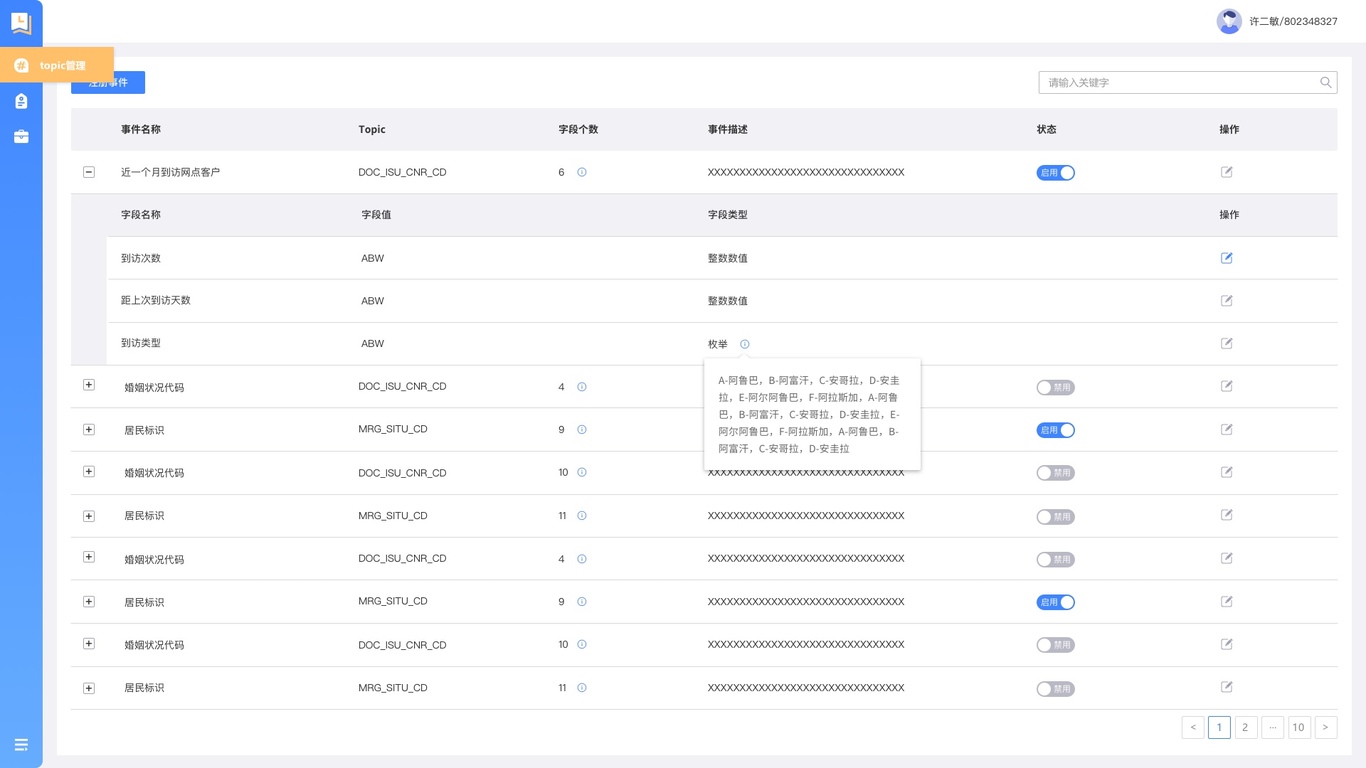Click the user avatar picture
The width and height of the screenshot is (1366, 768).
pos(1229,21)
